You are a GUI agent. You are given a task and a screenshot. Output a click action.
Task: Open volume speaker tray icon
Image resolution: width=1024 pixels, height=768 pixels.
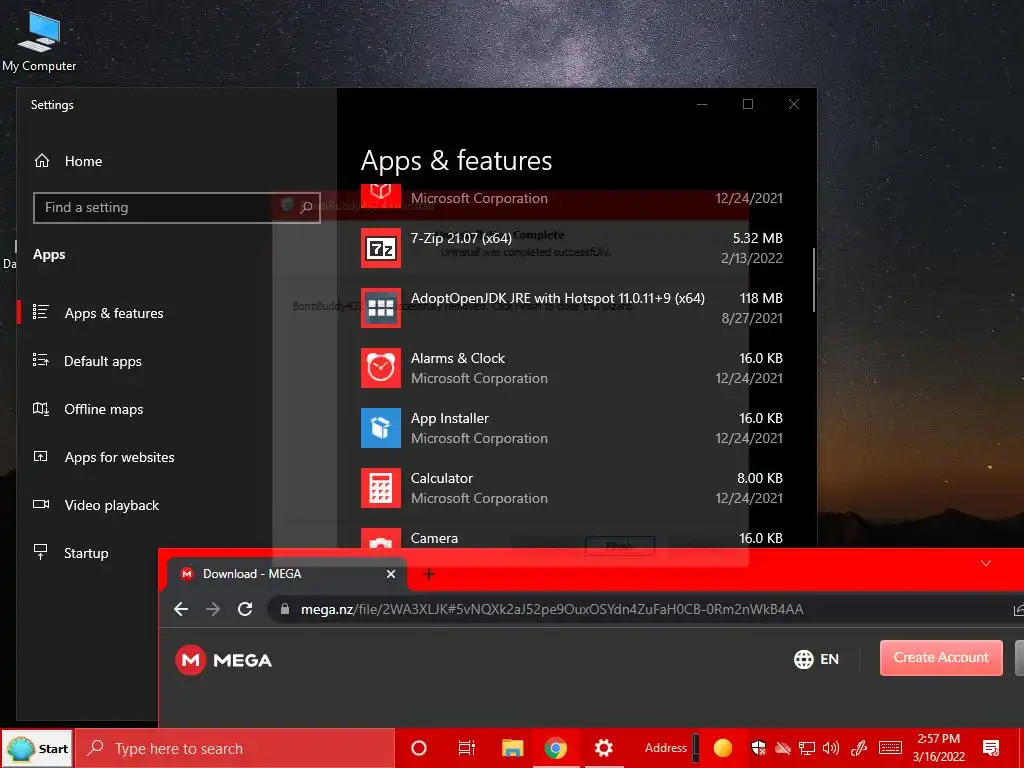click(831, 748)
